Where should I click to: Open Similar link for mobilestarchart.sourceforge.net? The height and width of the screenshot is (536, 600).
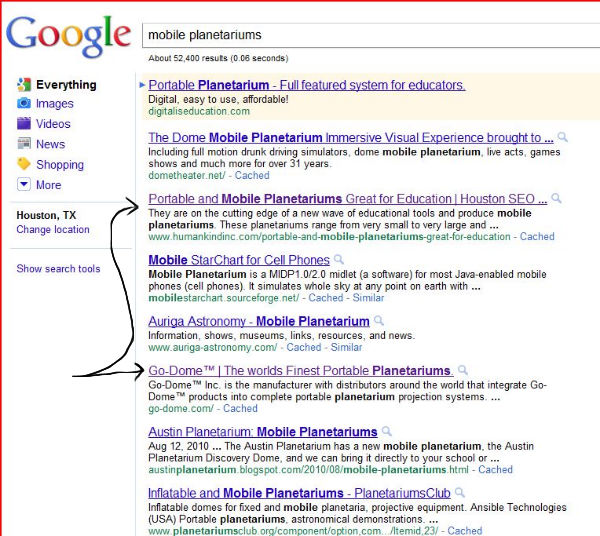(x=368, y=298)
